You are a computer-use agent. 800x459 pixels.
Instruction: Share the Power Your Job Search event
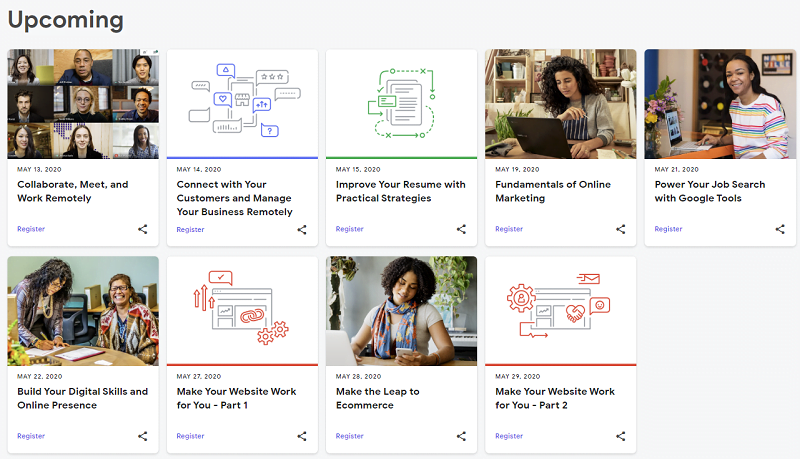pyautogui.click(x=780, y=229)
